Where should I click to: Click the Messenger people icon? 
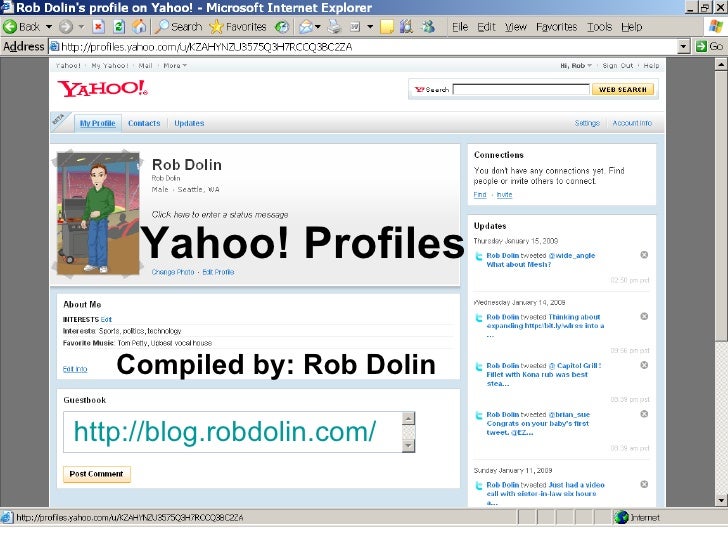click(428, 27)
